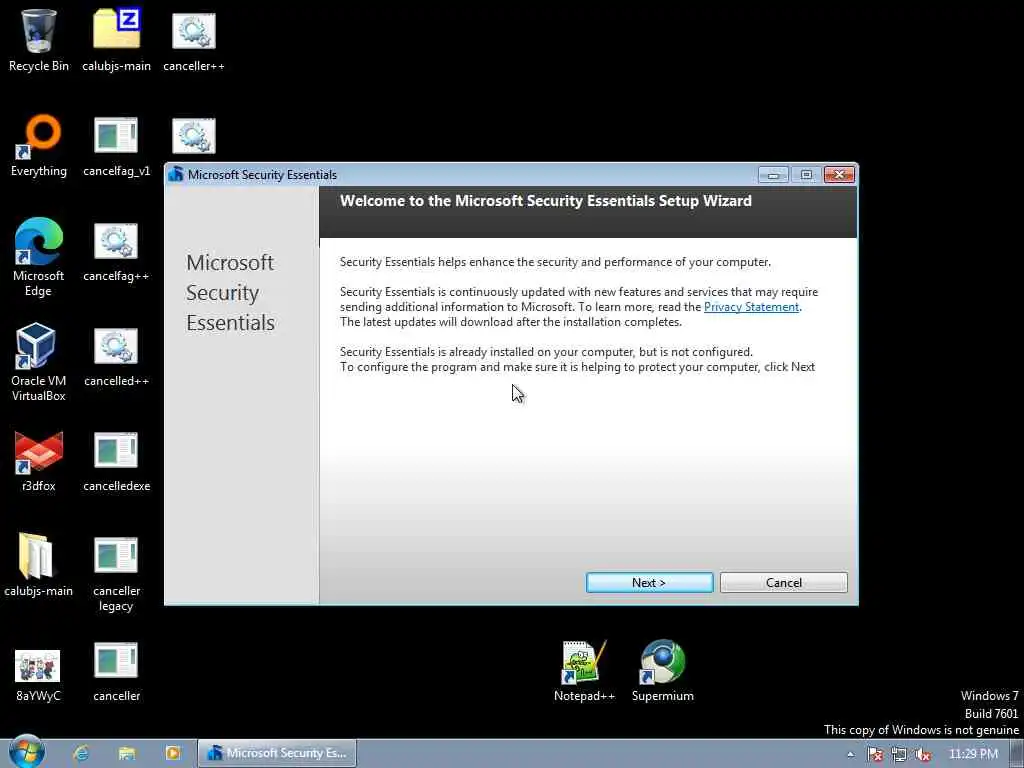The height and width of the screenshot is (768, 1024).
Task: Click the muted volume tray icon
Action: (922, 754)
